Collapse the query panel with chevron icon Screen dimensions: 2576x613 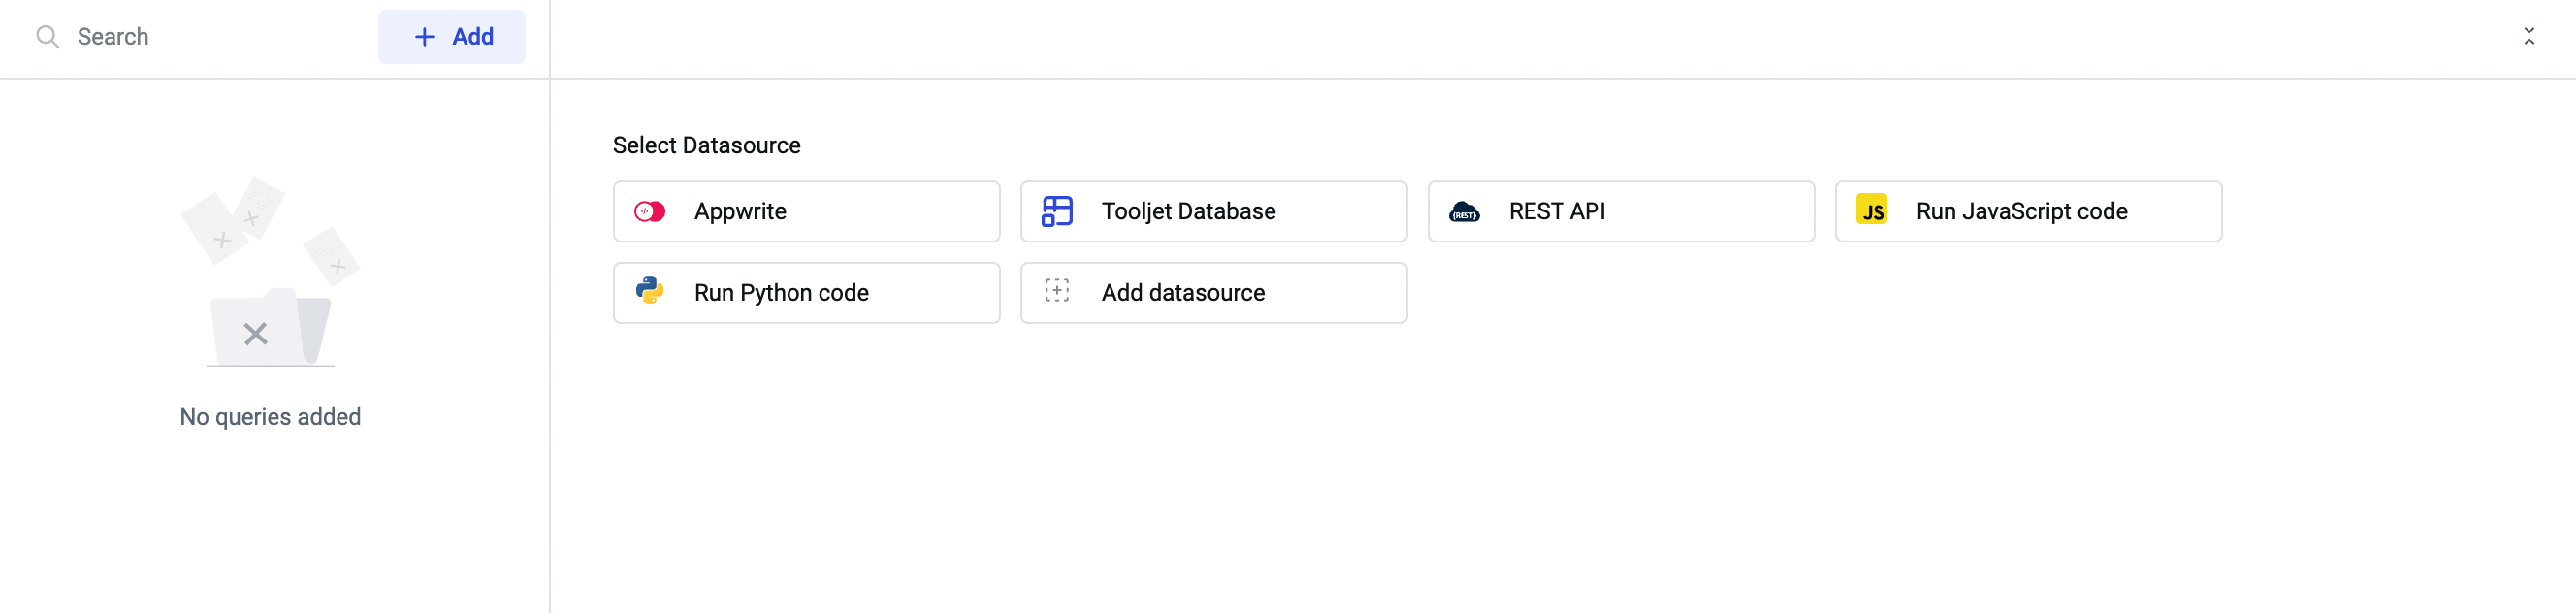tap(2528, 37)
